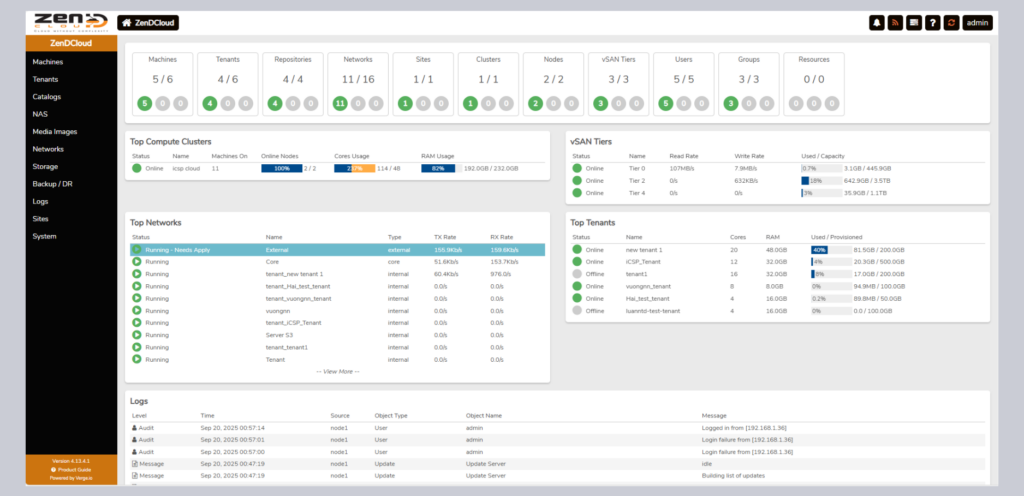Open the admin user menu

pos(977,22)
